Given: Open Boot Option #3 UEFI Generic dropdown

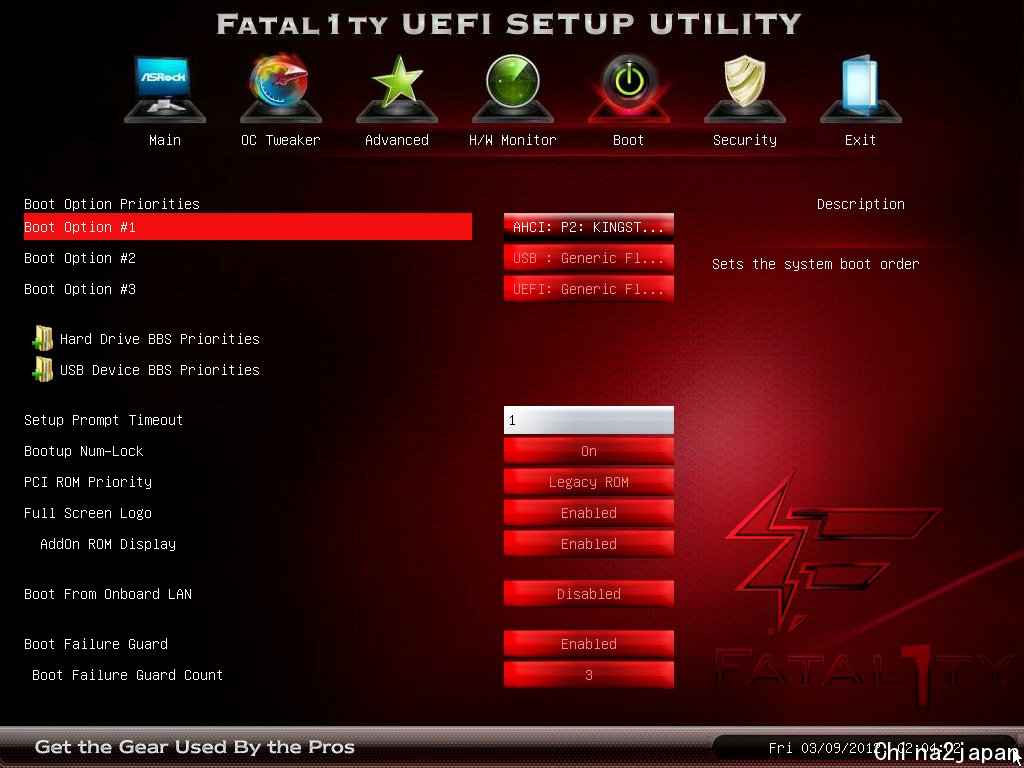Looking at the screenshot, I should click(x=588, y=289).
